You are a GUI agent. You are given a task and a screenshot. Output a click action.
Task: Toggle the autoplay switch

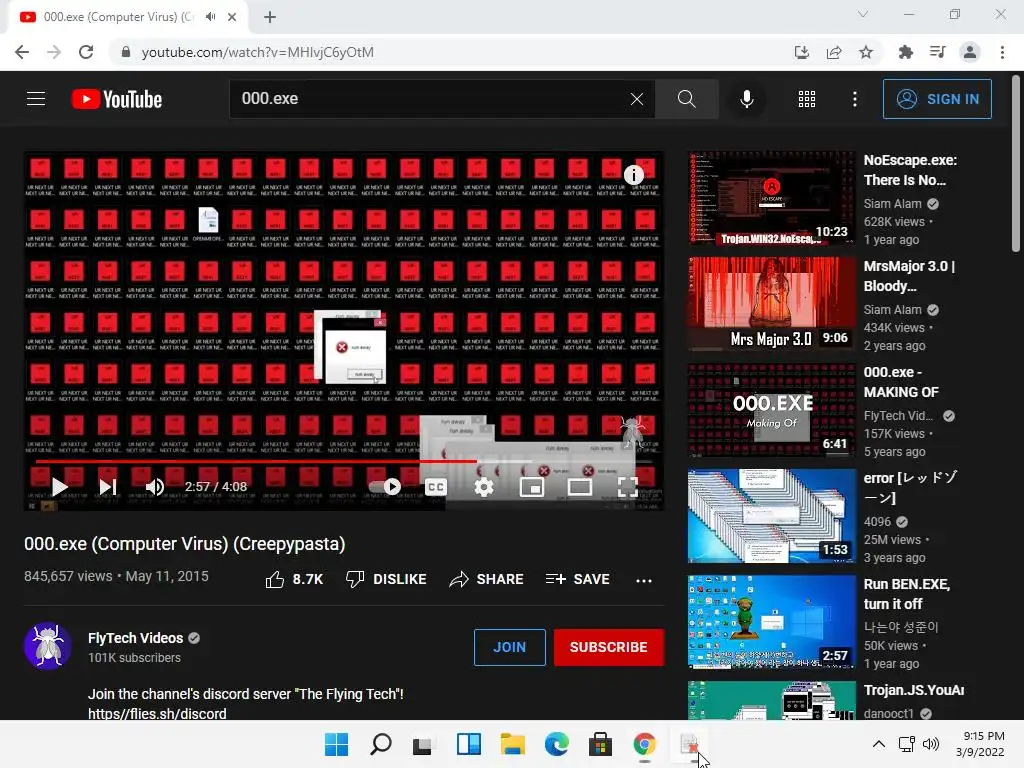[x=385, y=487]
